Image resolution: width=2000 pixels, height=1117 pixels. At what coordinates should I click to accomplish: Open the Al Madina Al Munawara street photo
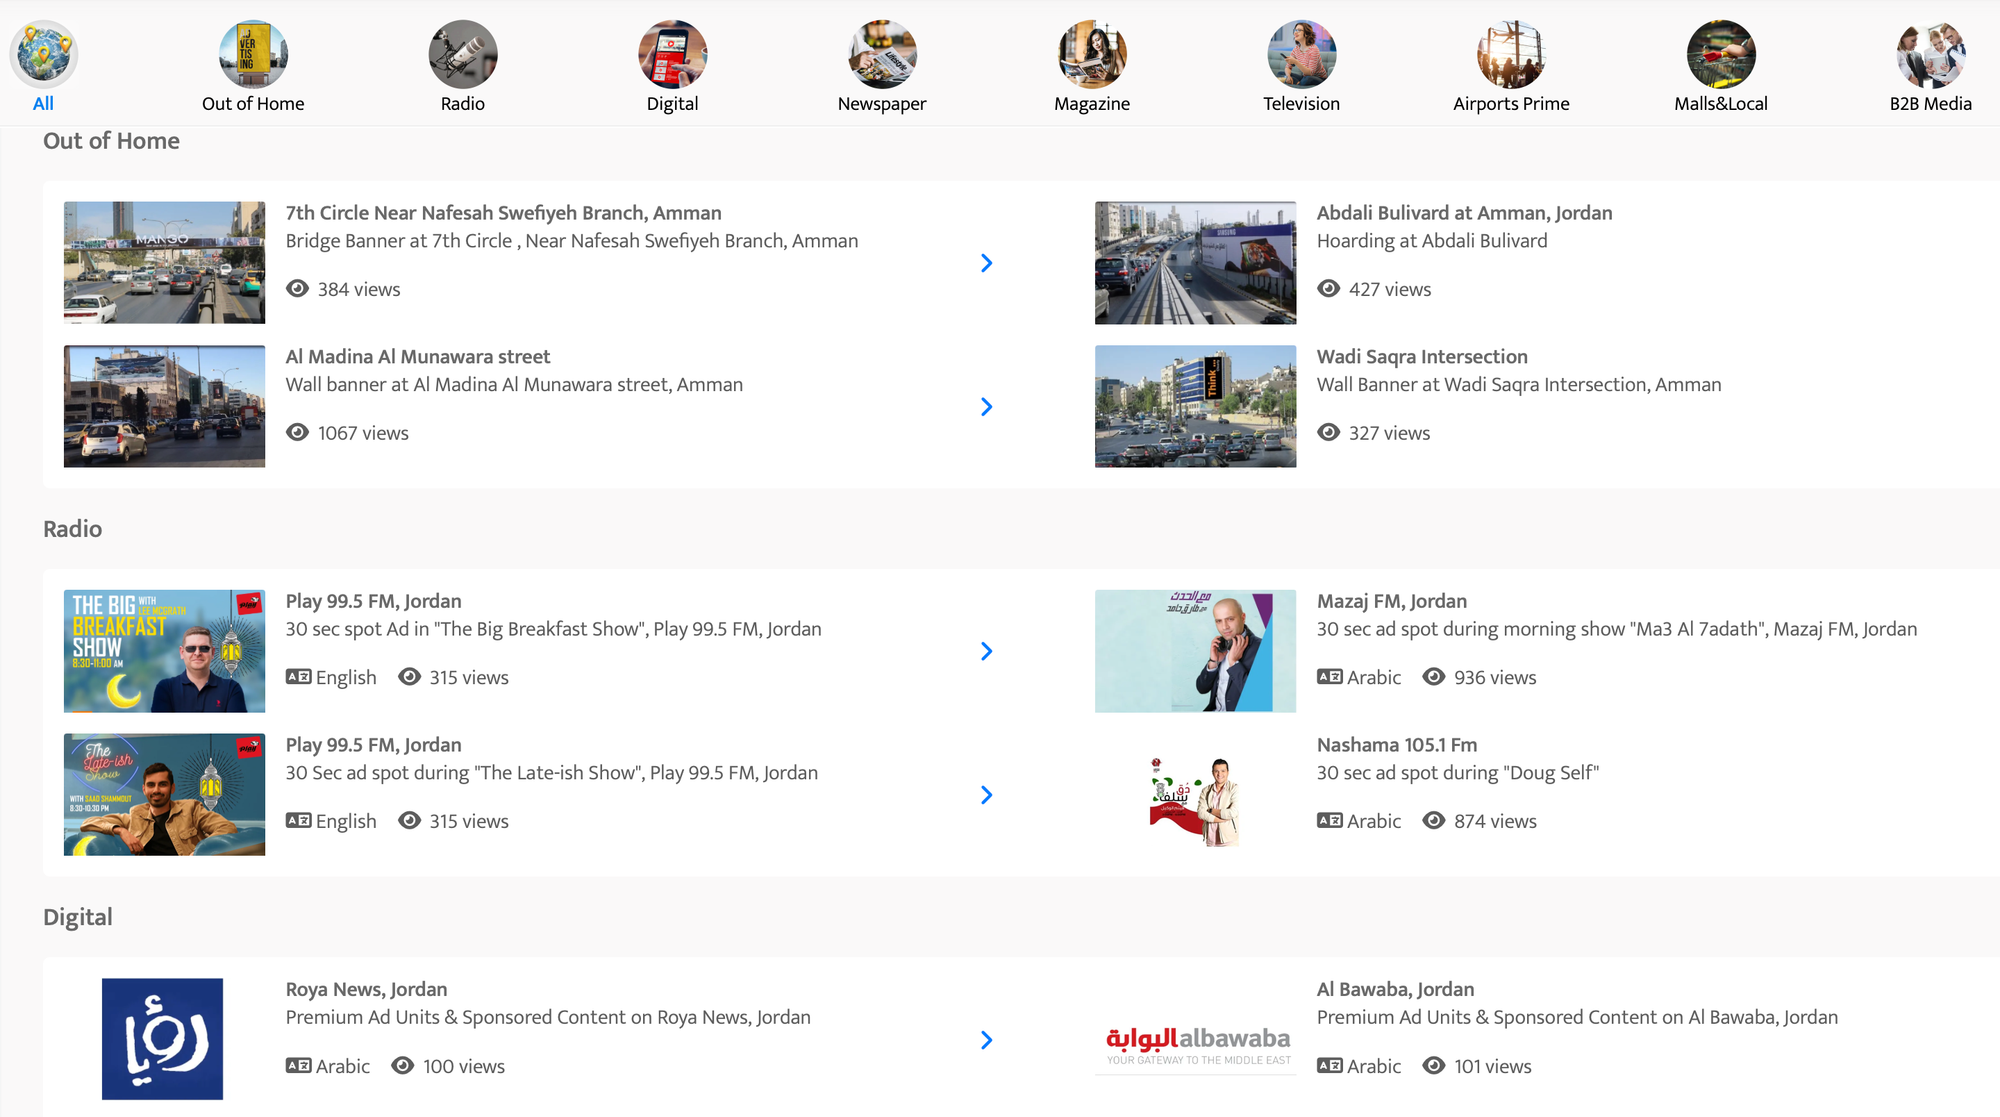click(x=164, y=407)
